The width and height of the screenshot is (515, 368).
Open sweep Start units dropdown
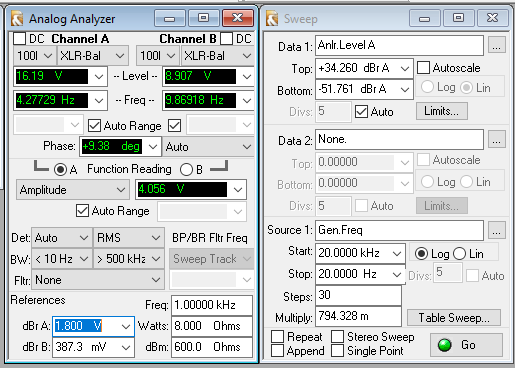point(397,254)
